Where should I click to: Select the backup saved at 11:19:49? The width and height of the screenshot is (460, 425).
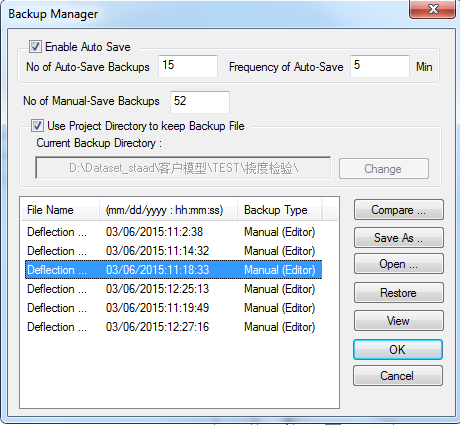(173, 308)
